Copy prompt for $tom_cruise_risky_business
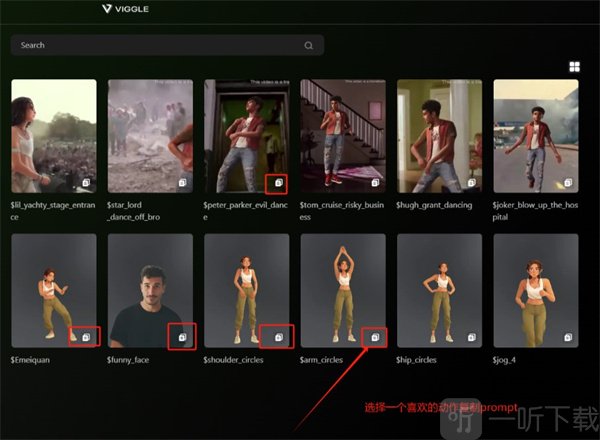This screenshot has height=440, width=600. 375,183
